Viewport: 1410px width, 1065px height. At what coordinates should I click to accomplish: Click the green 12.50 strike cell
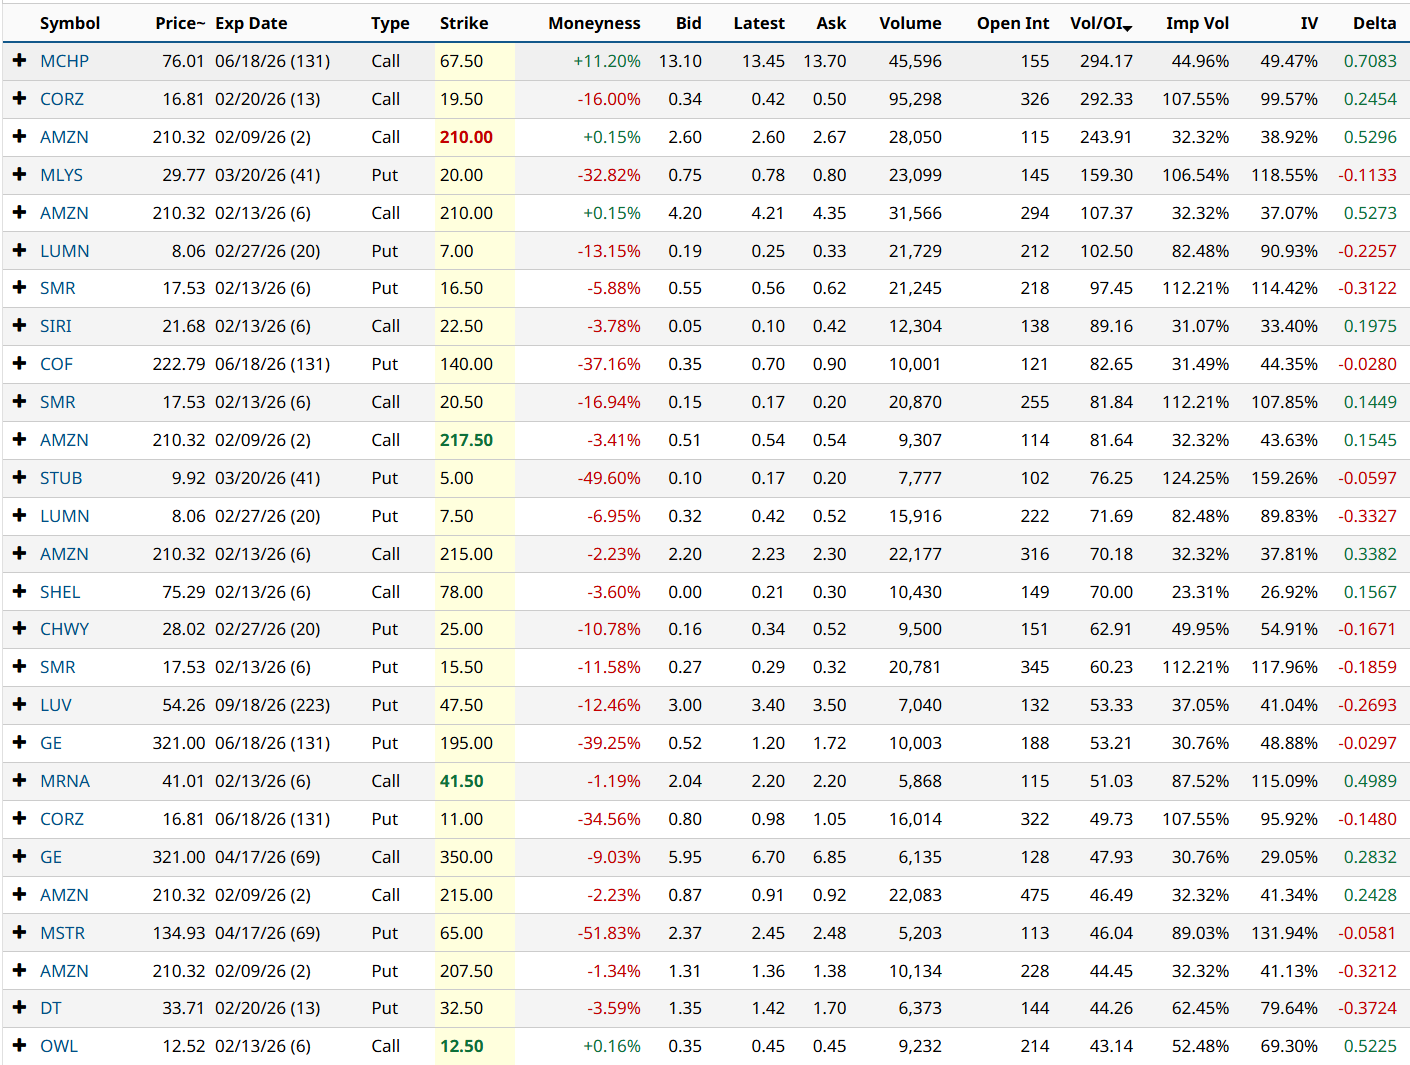tap(462, 1046)
